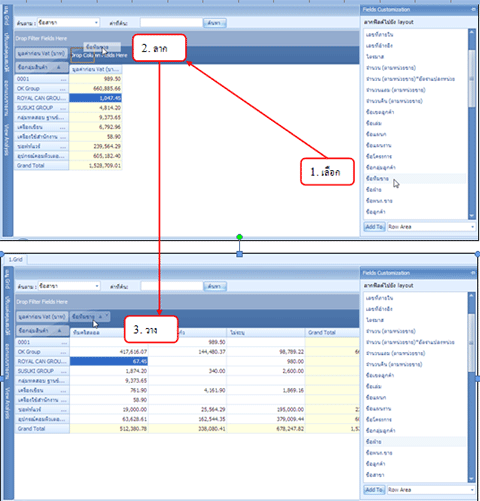Click the search value box in the upper window
Viewport: 480px width, 501px height.
pyautogui.click(x=172, y=23)
